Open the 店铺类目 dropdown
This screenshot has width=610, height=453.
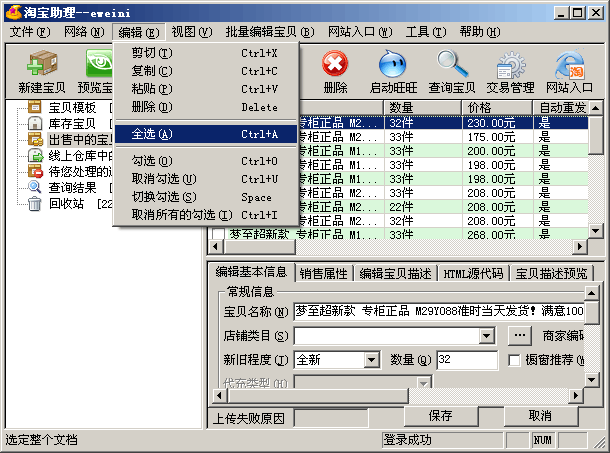point(487,336)
